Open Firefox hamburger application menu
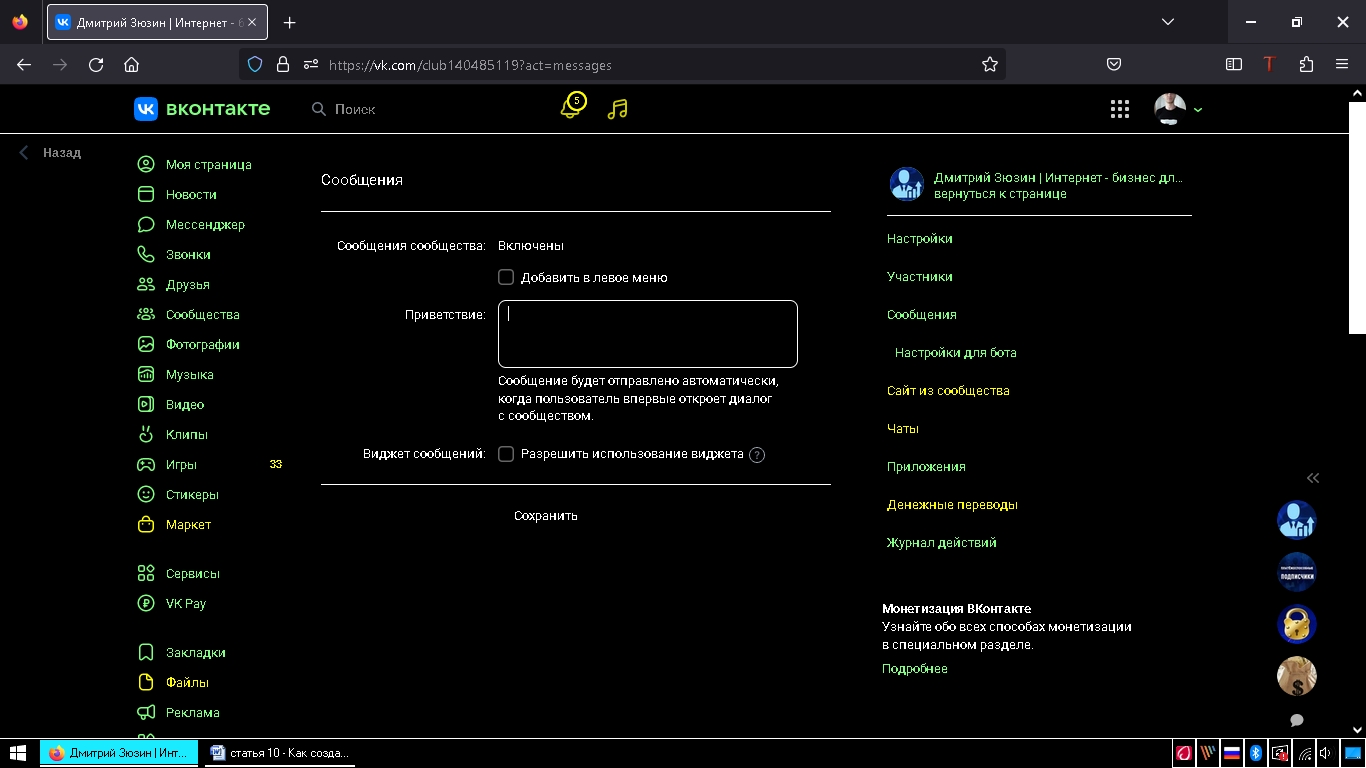The width and height of the screenshot is (1366, 768). click(1342, 64)
